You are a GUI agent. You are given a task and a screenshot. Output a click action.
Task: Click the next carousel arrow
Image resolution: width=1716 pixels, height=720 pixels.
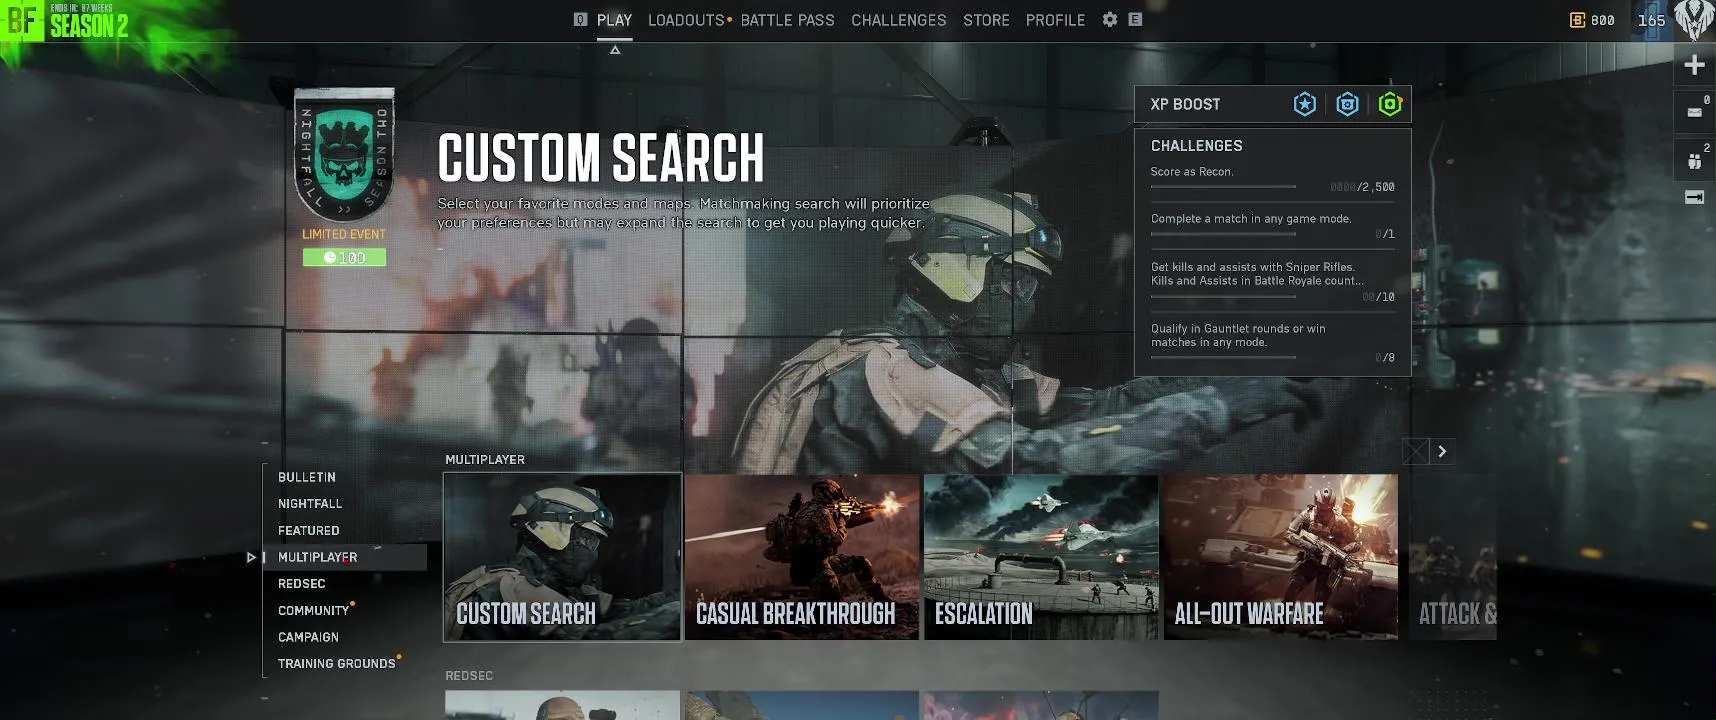point(1442,451)
